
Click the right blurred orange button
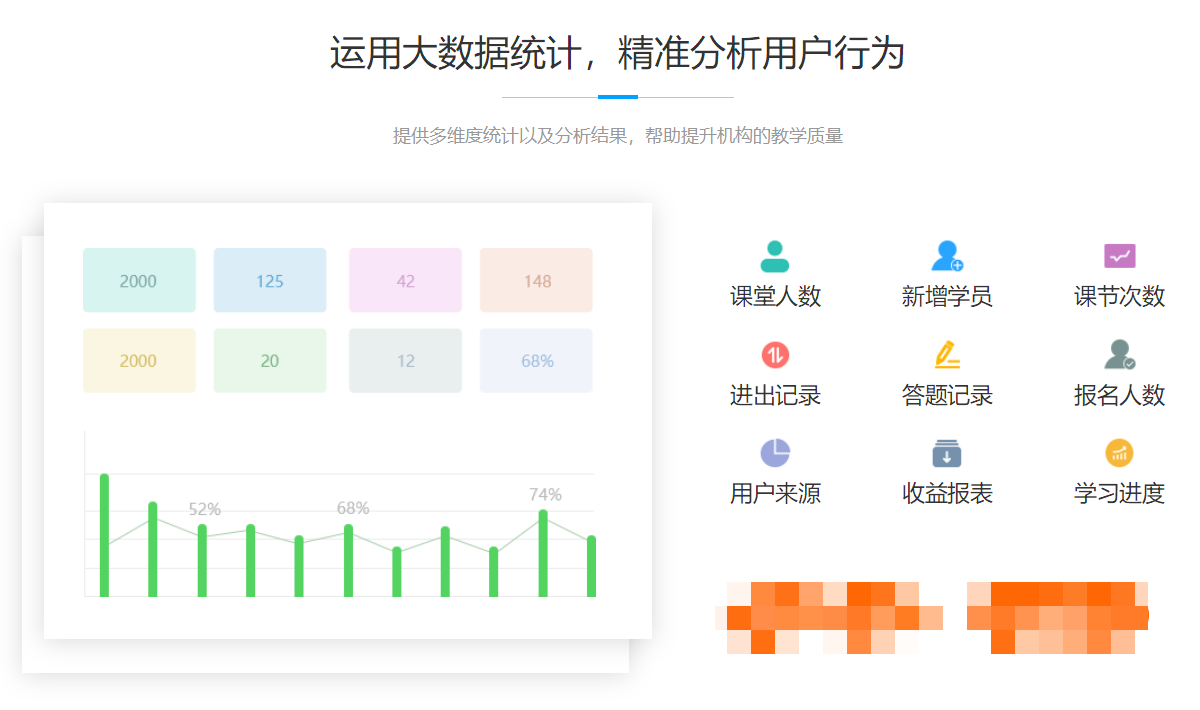tap(1057, 617)
